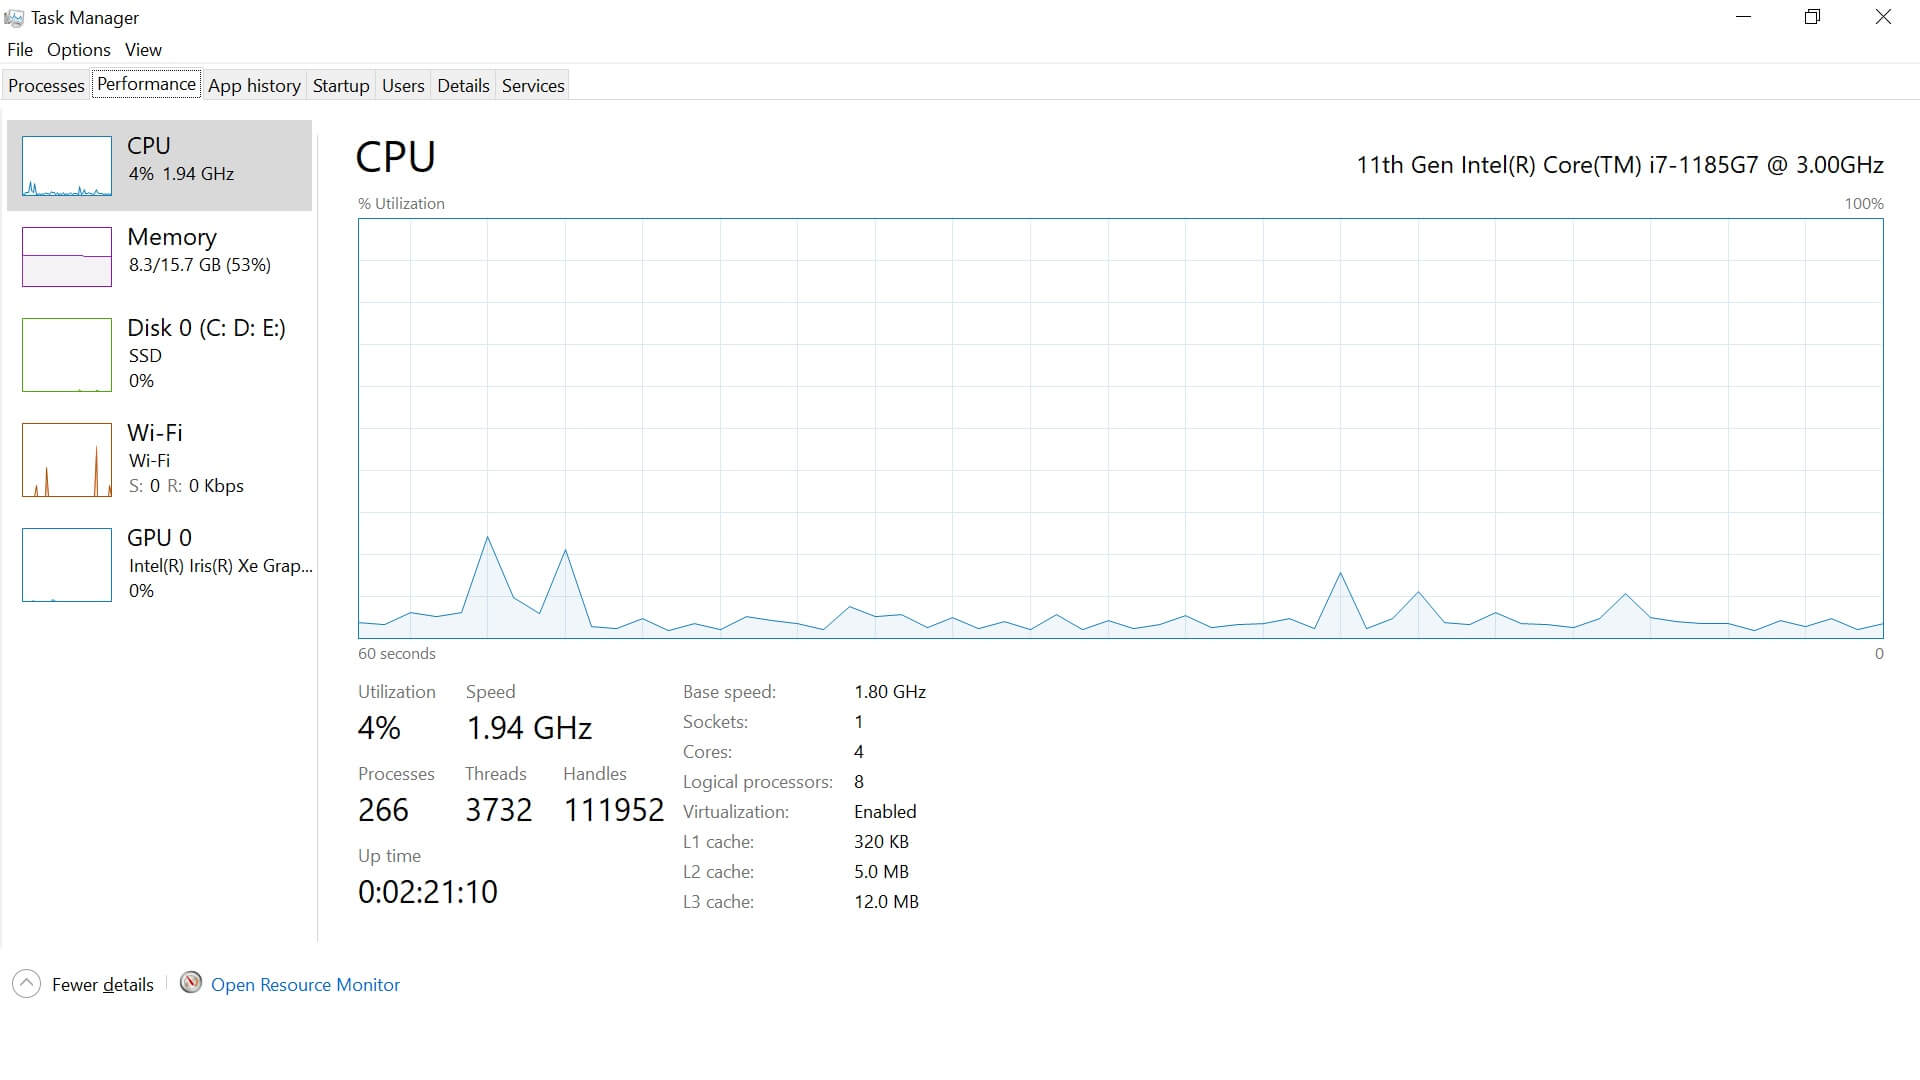Open the Details tab
1920x1080 pixels.
click(463, 86)
